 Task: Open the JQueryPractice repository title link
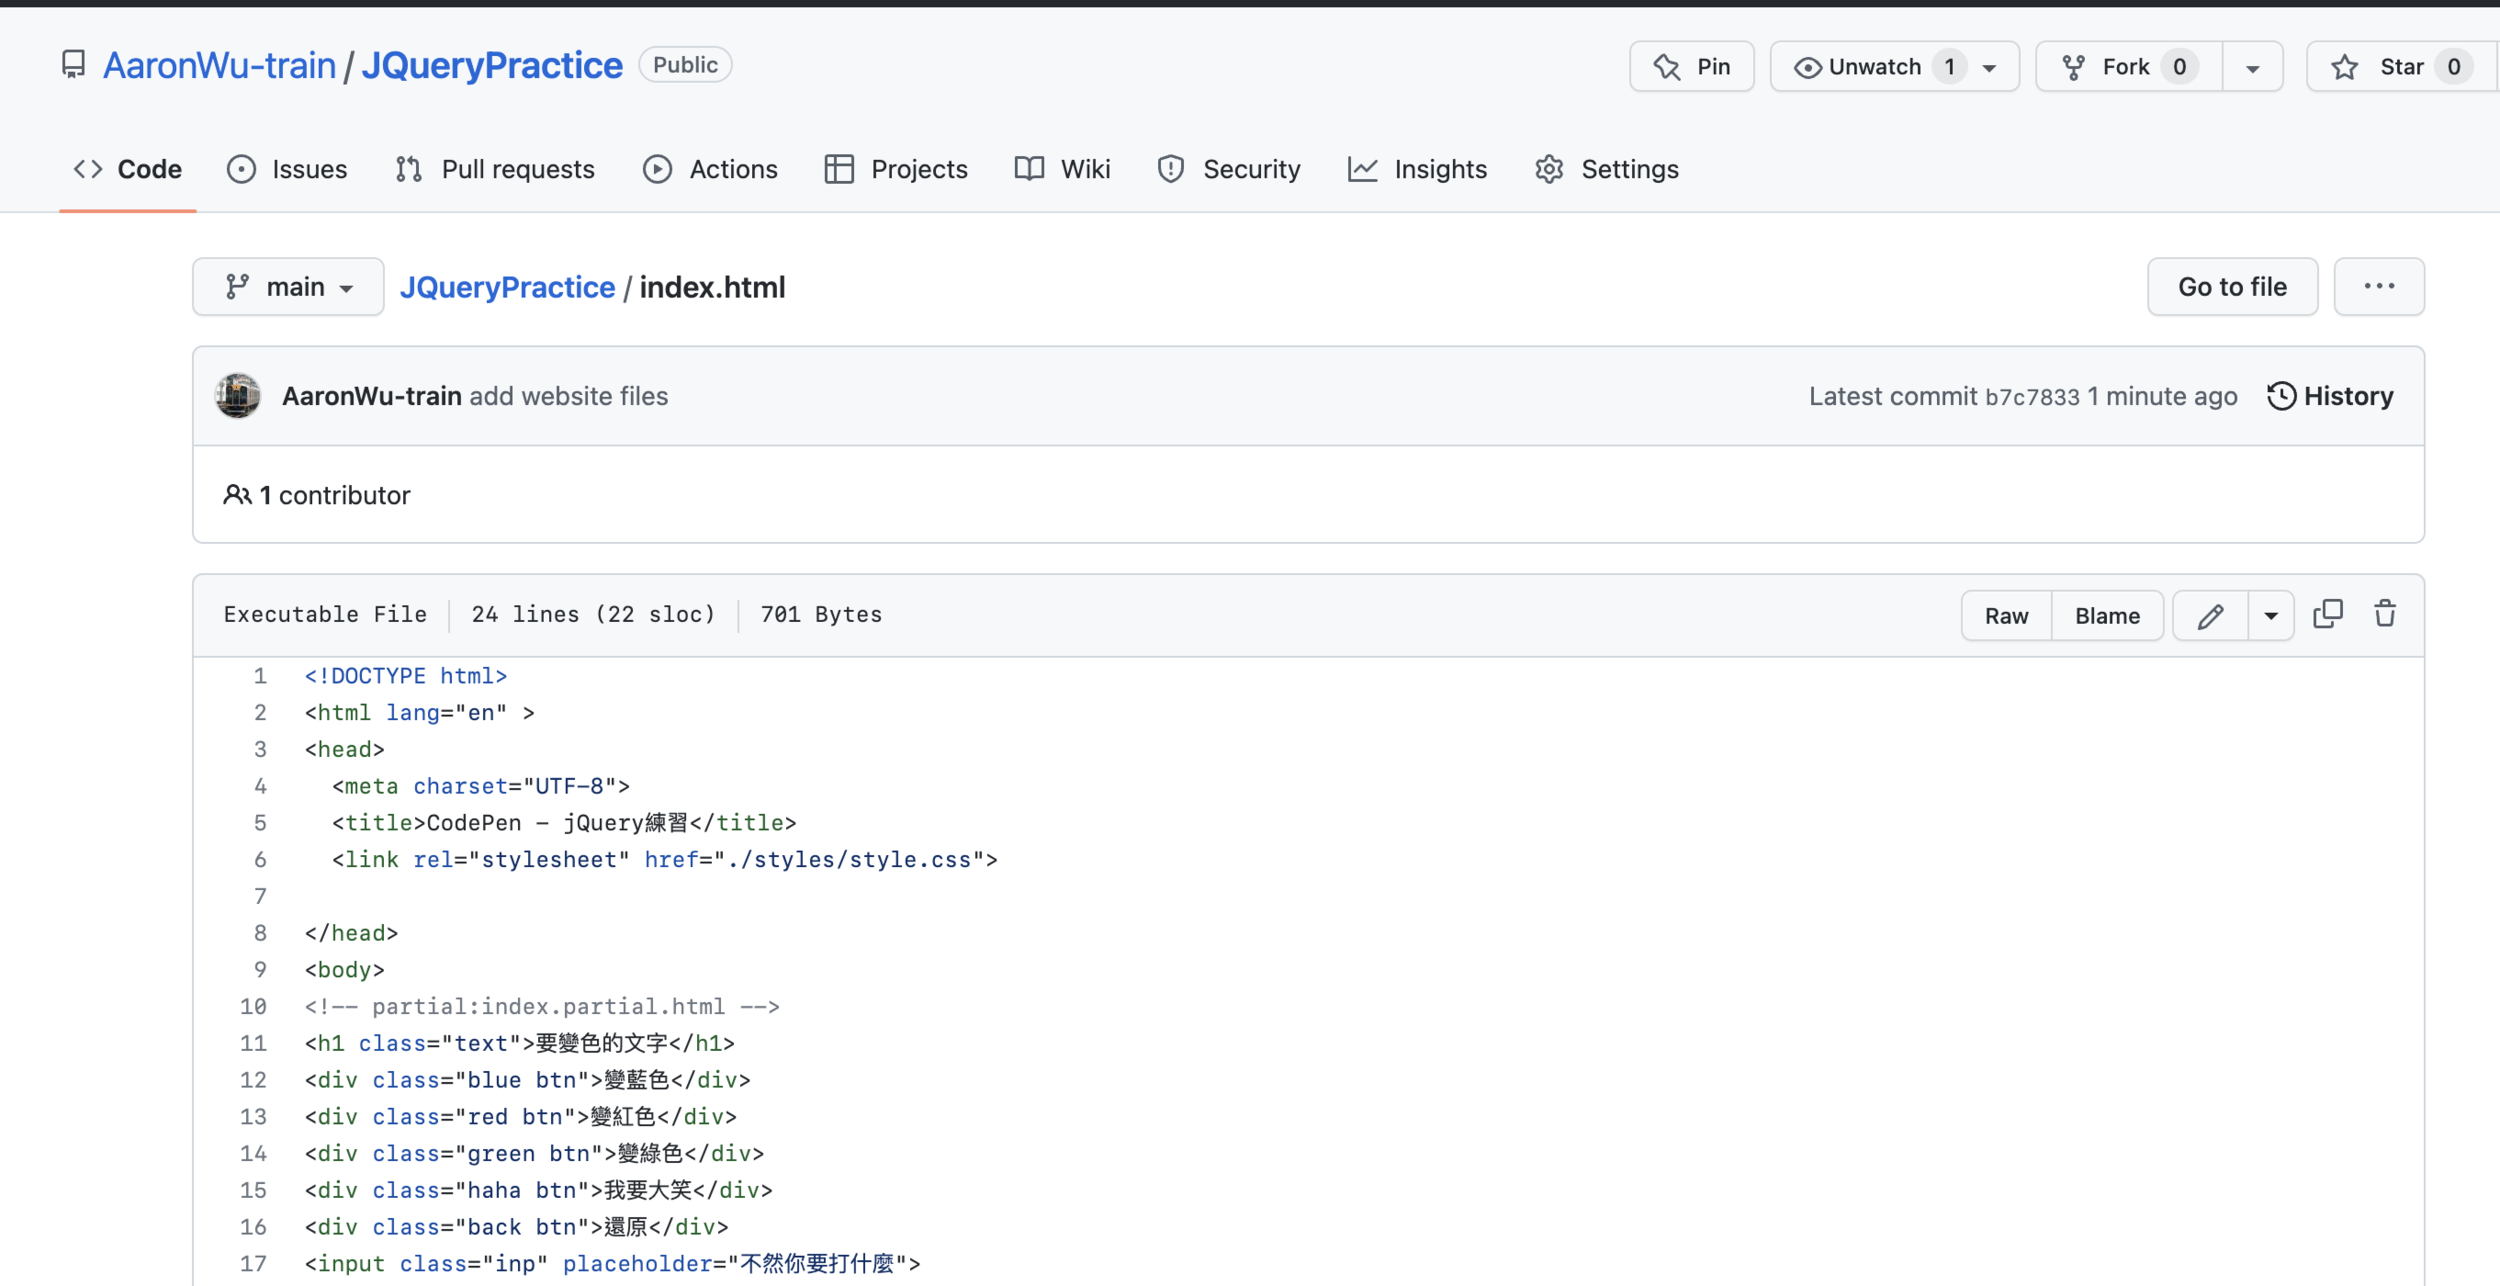[492, 65]
